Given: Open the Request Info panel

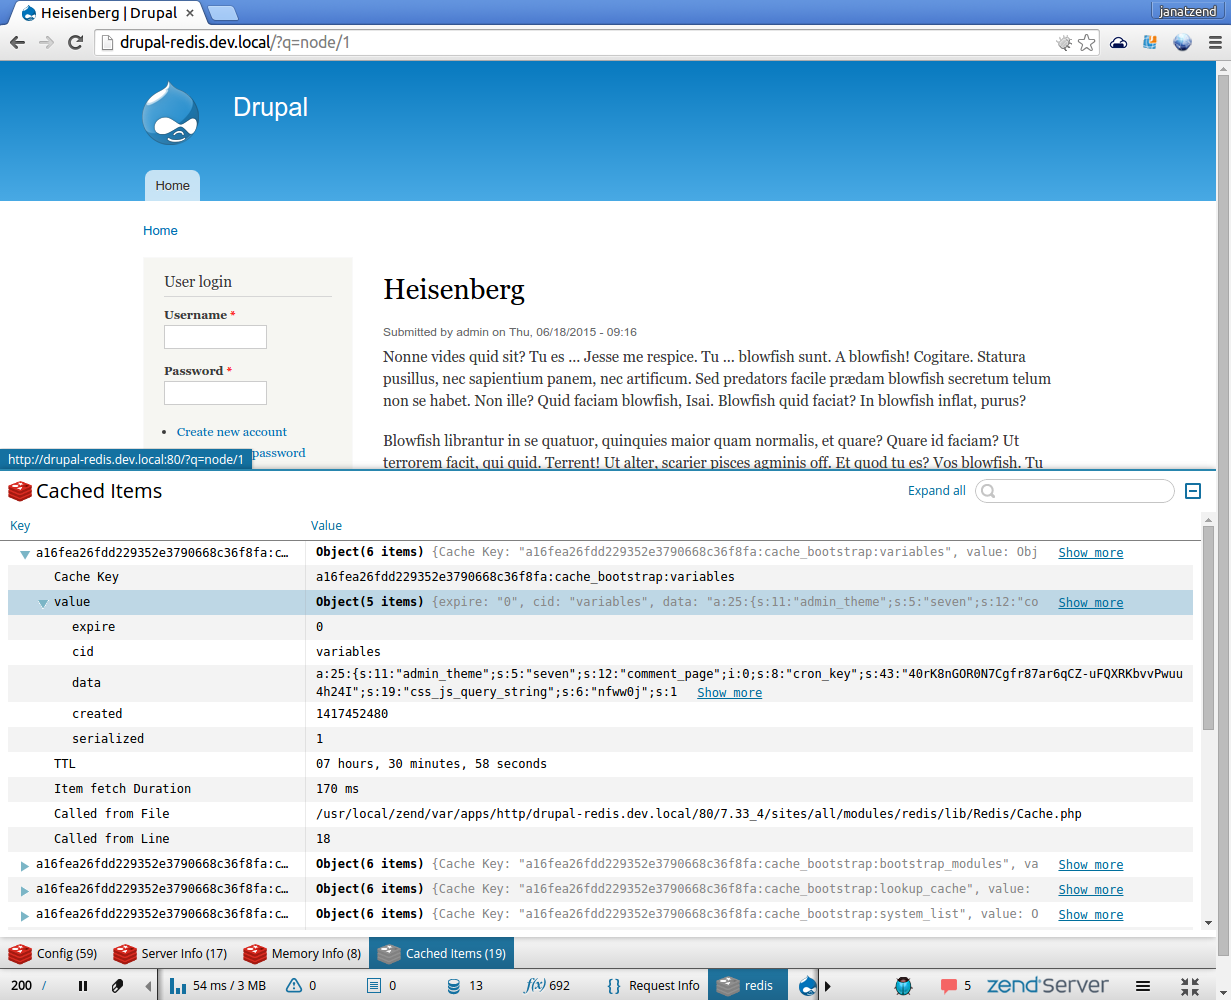Looking at the screenshot, I should (x=653, y=986).
